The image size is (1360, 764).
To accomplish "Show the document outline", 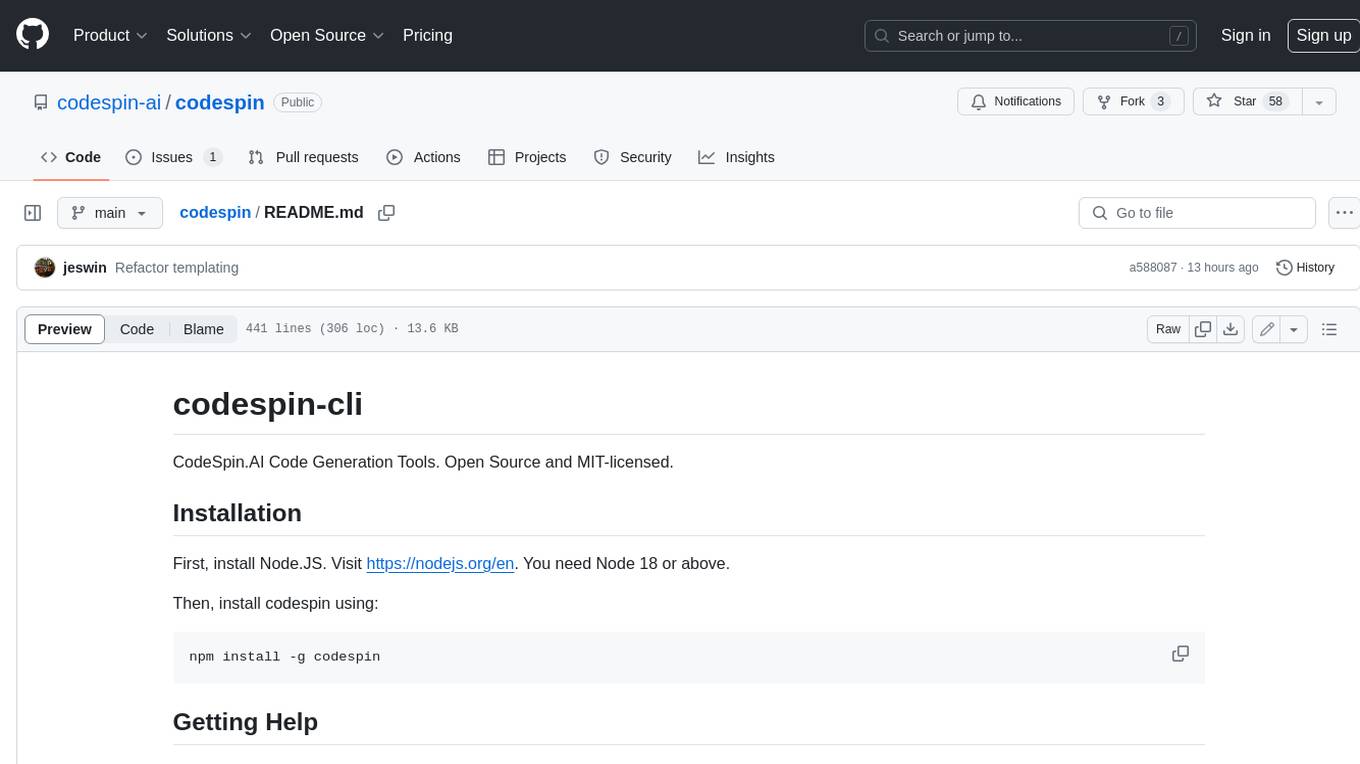I will pyautogui.click(x=1329, y=329).
